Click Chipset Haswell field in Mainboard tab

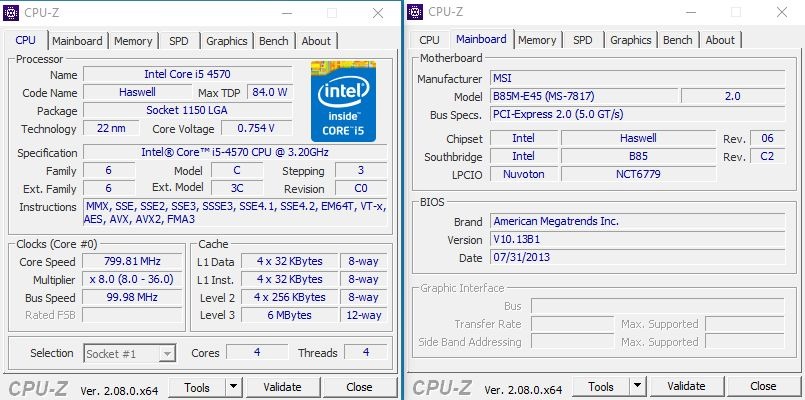(638, 138)
